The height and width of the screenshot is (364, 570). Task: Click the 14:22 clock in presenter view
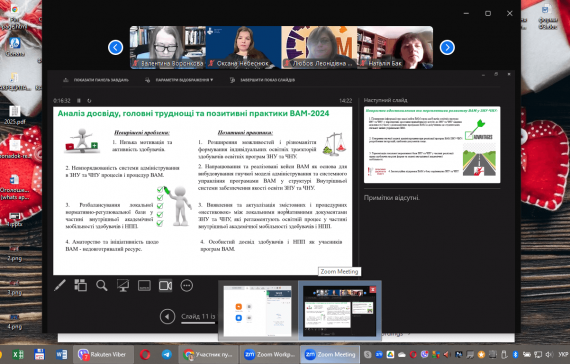345,100
